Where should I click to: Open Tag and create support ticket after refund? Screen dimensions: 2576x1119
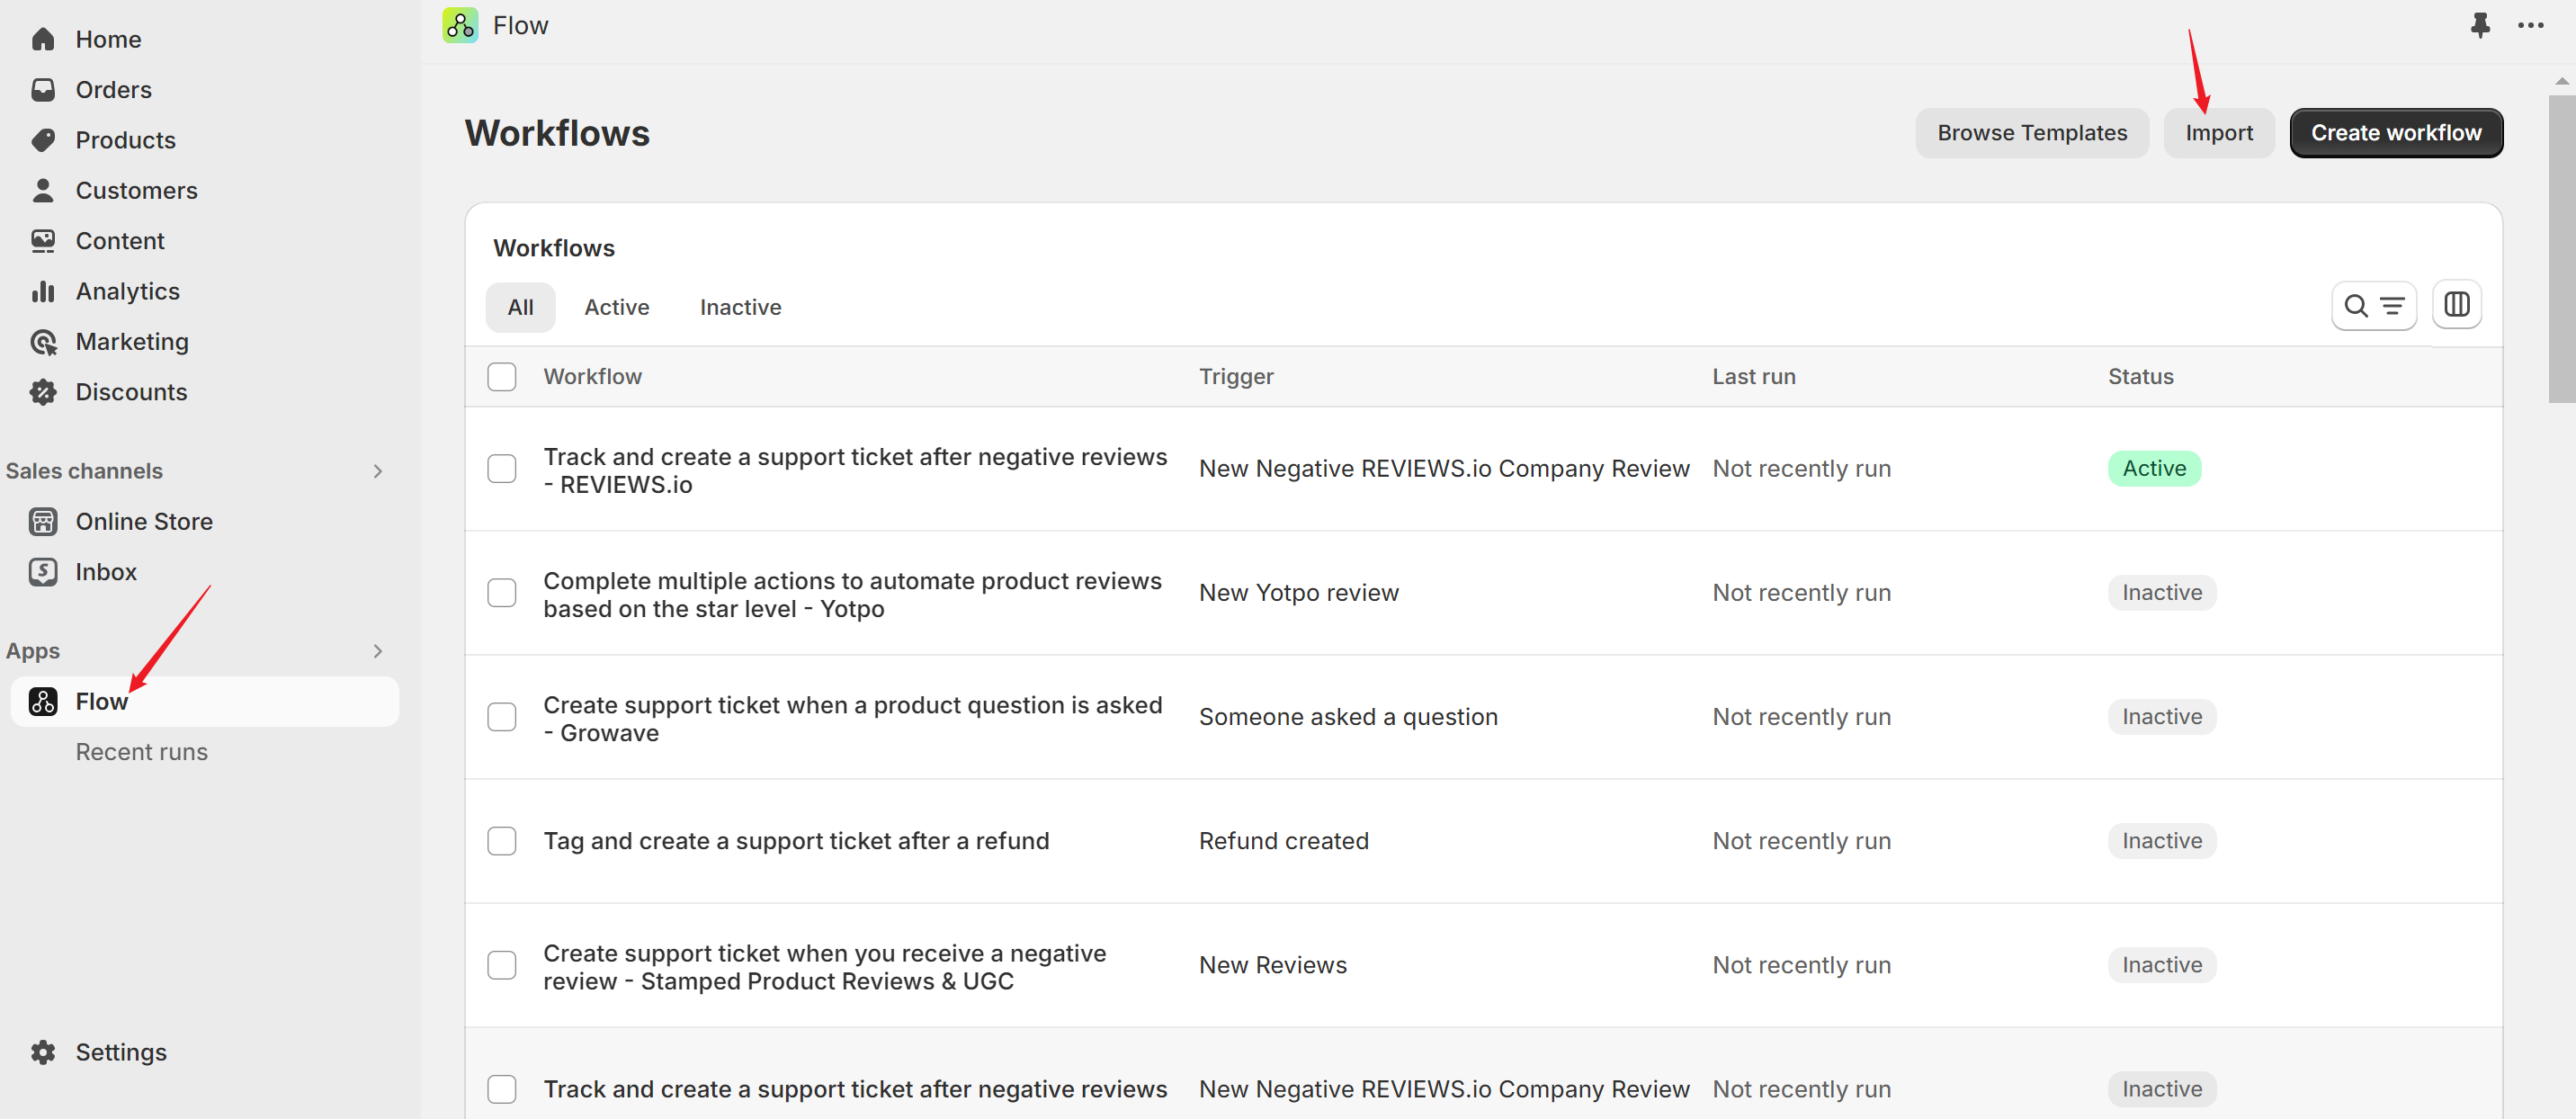click(x=796, y=841)
